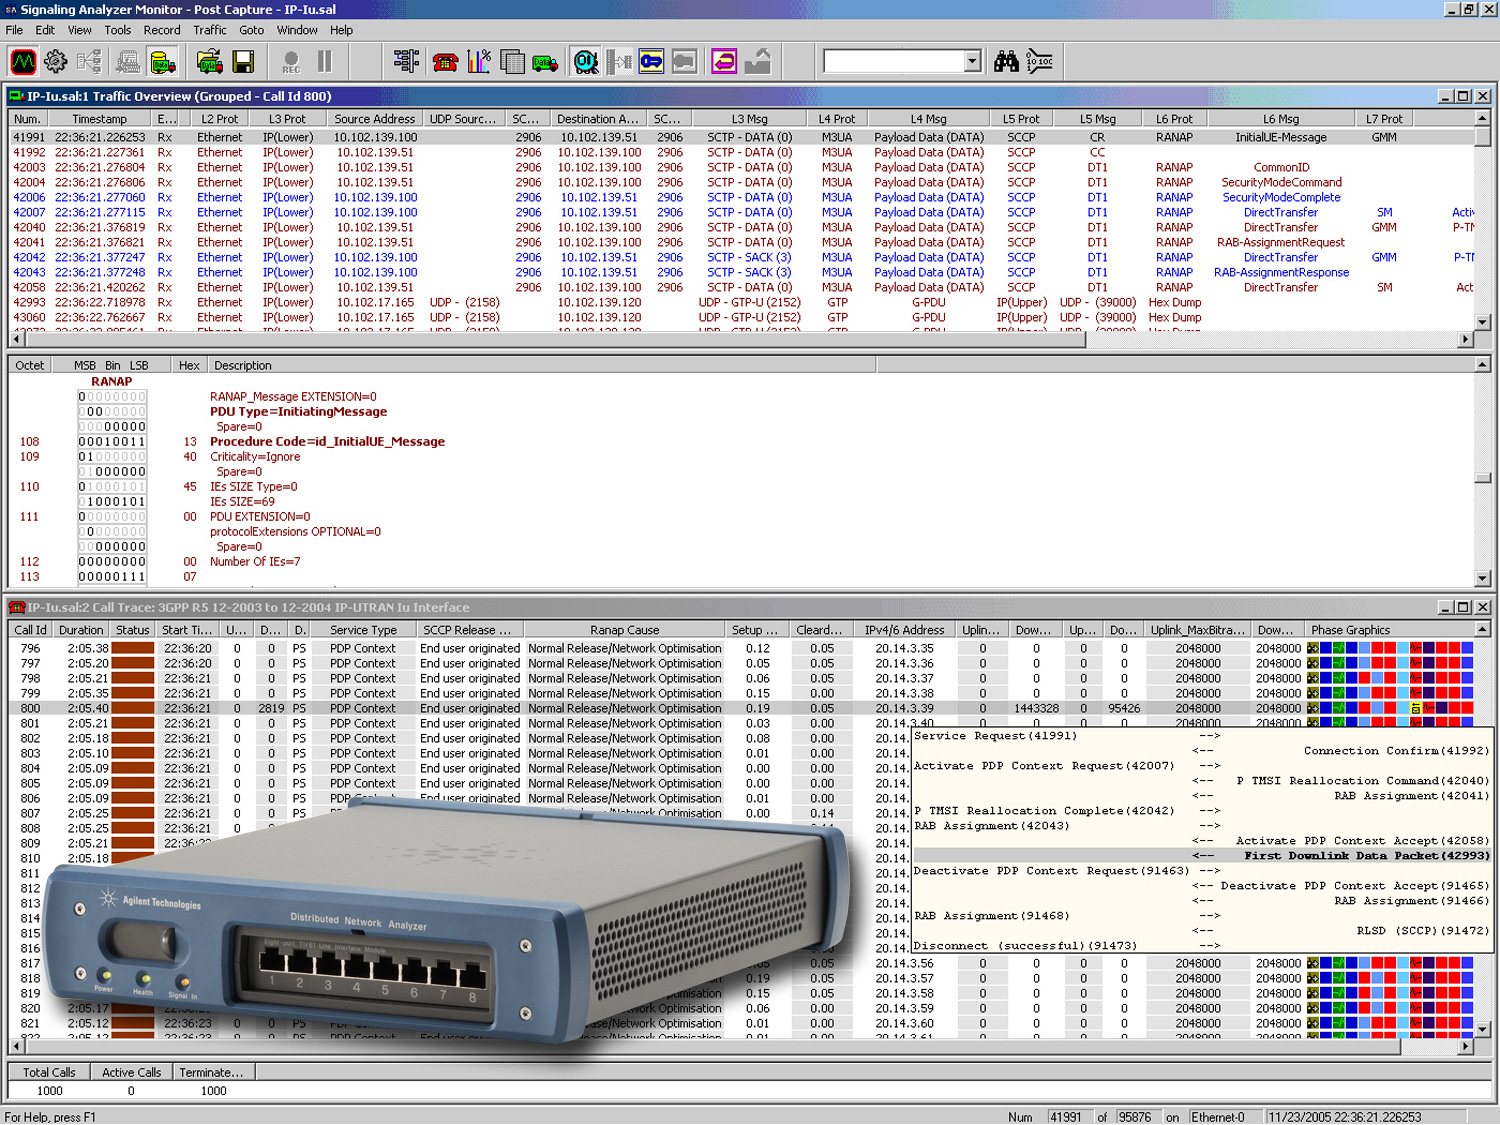1500x1125 pixels.
Task: Open the View menu
Action: pyautogui.click(x=80, y=30)
